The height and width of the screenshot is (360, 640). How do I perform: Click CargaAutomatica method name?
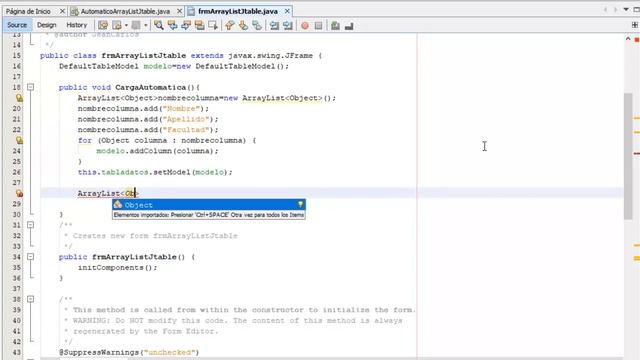[151, 87]
